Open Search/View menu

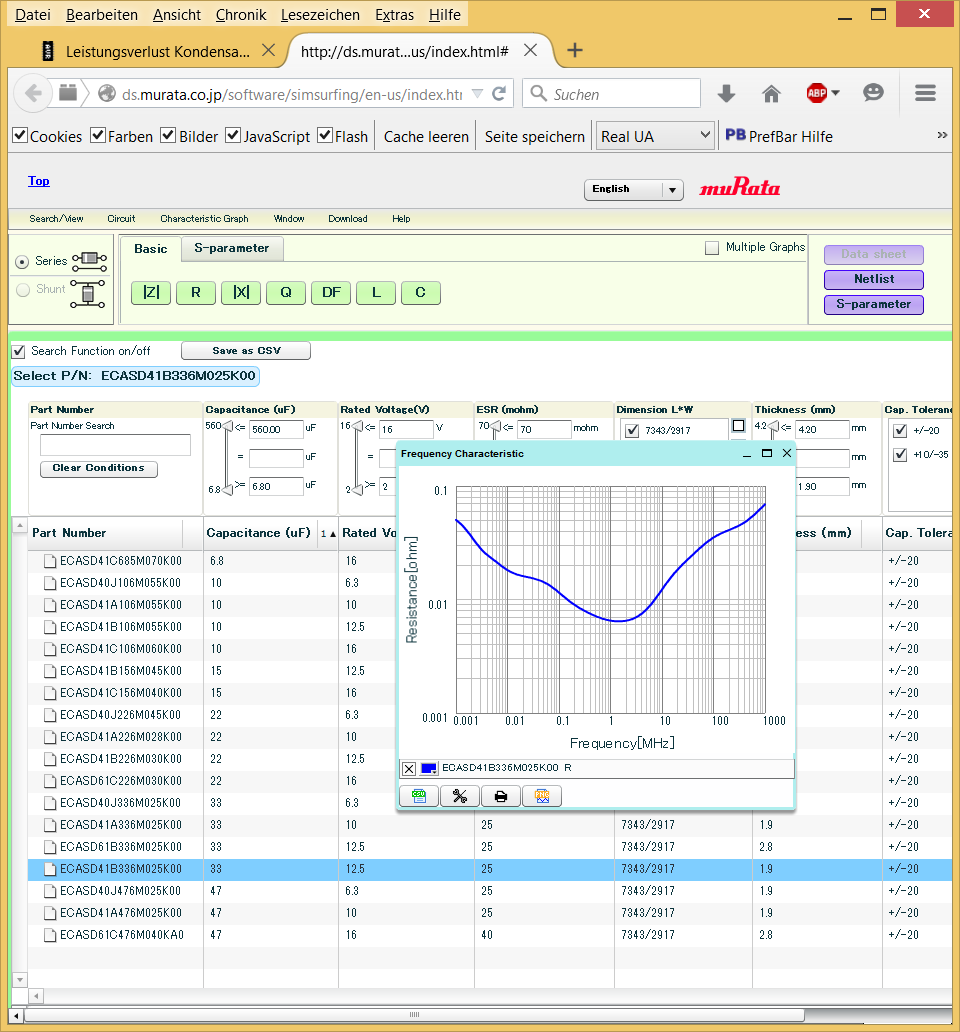pyautogui.click(x=56, y=219)
